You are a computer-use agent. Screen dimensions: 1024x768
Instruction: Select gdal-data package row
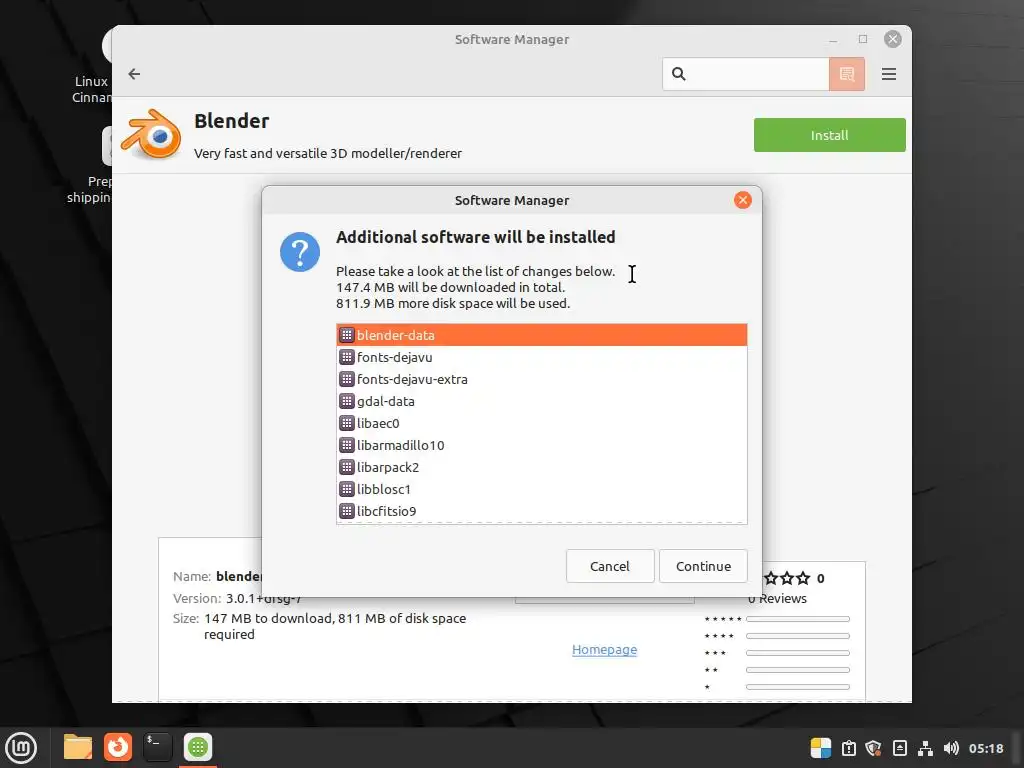coord(541,401)
